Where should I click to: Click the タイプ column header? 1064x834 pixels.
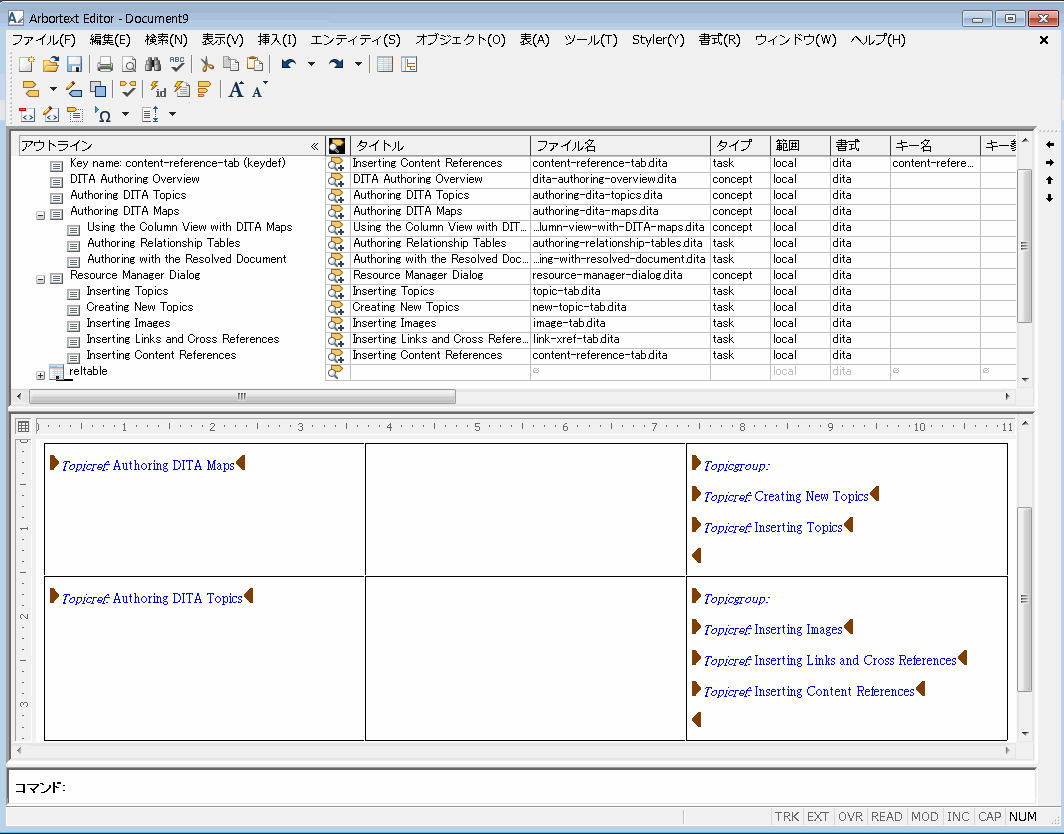click(740, 145)
